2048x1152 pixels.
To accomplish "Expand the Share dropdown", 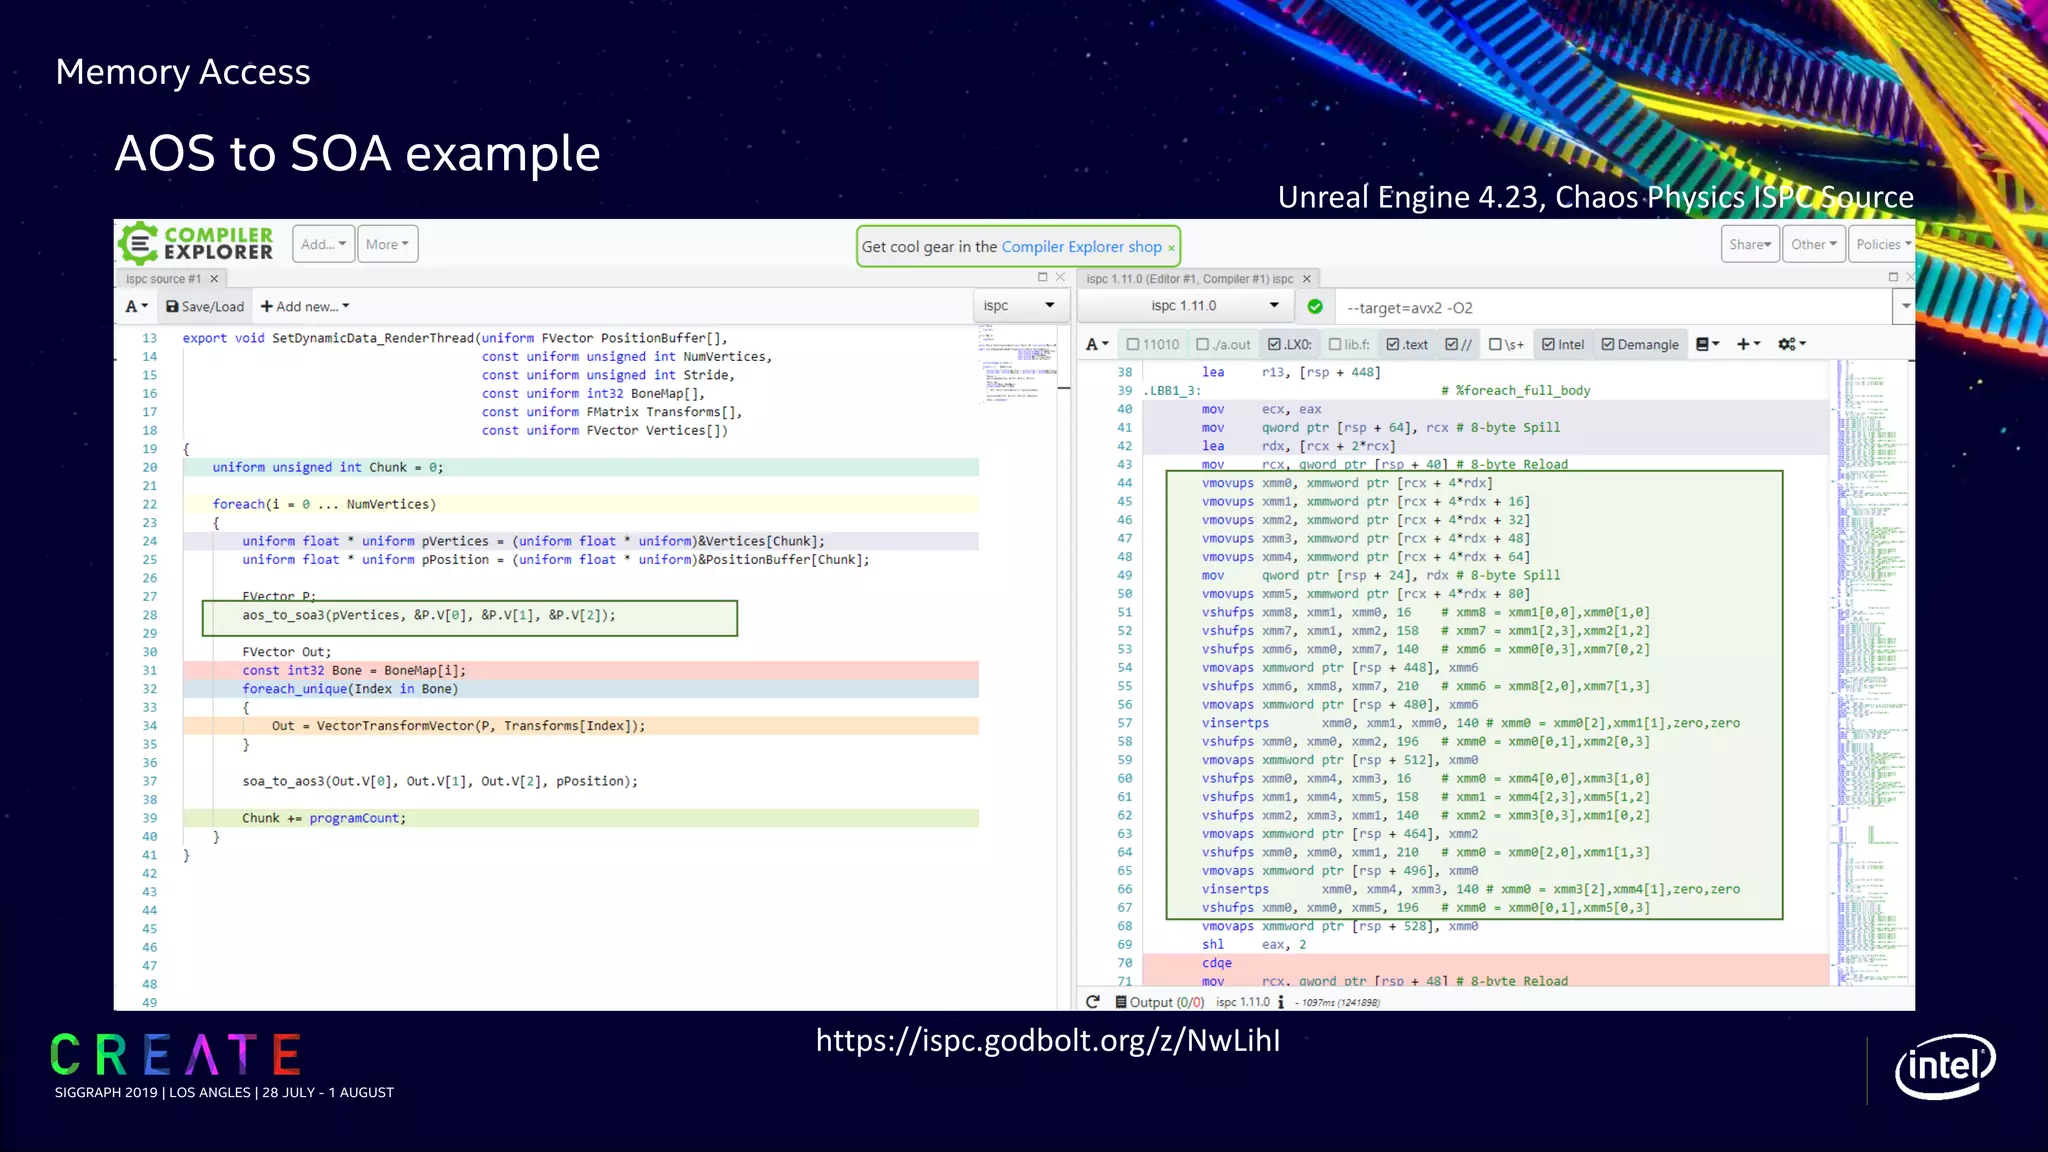I will [1750, 244].
